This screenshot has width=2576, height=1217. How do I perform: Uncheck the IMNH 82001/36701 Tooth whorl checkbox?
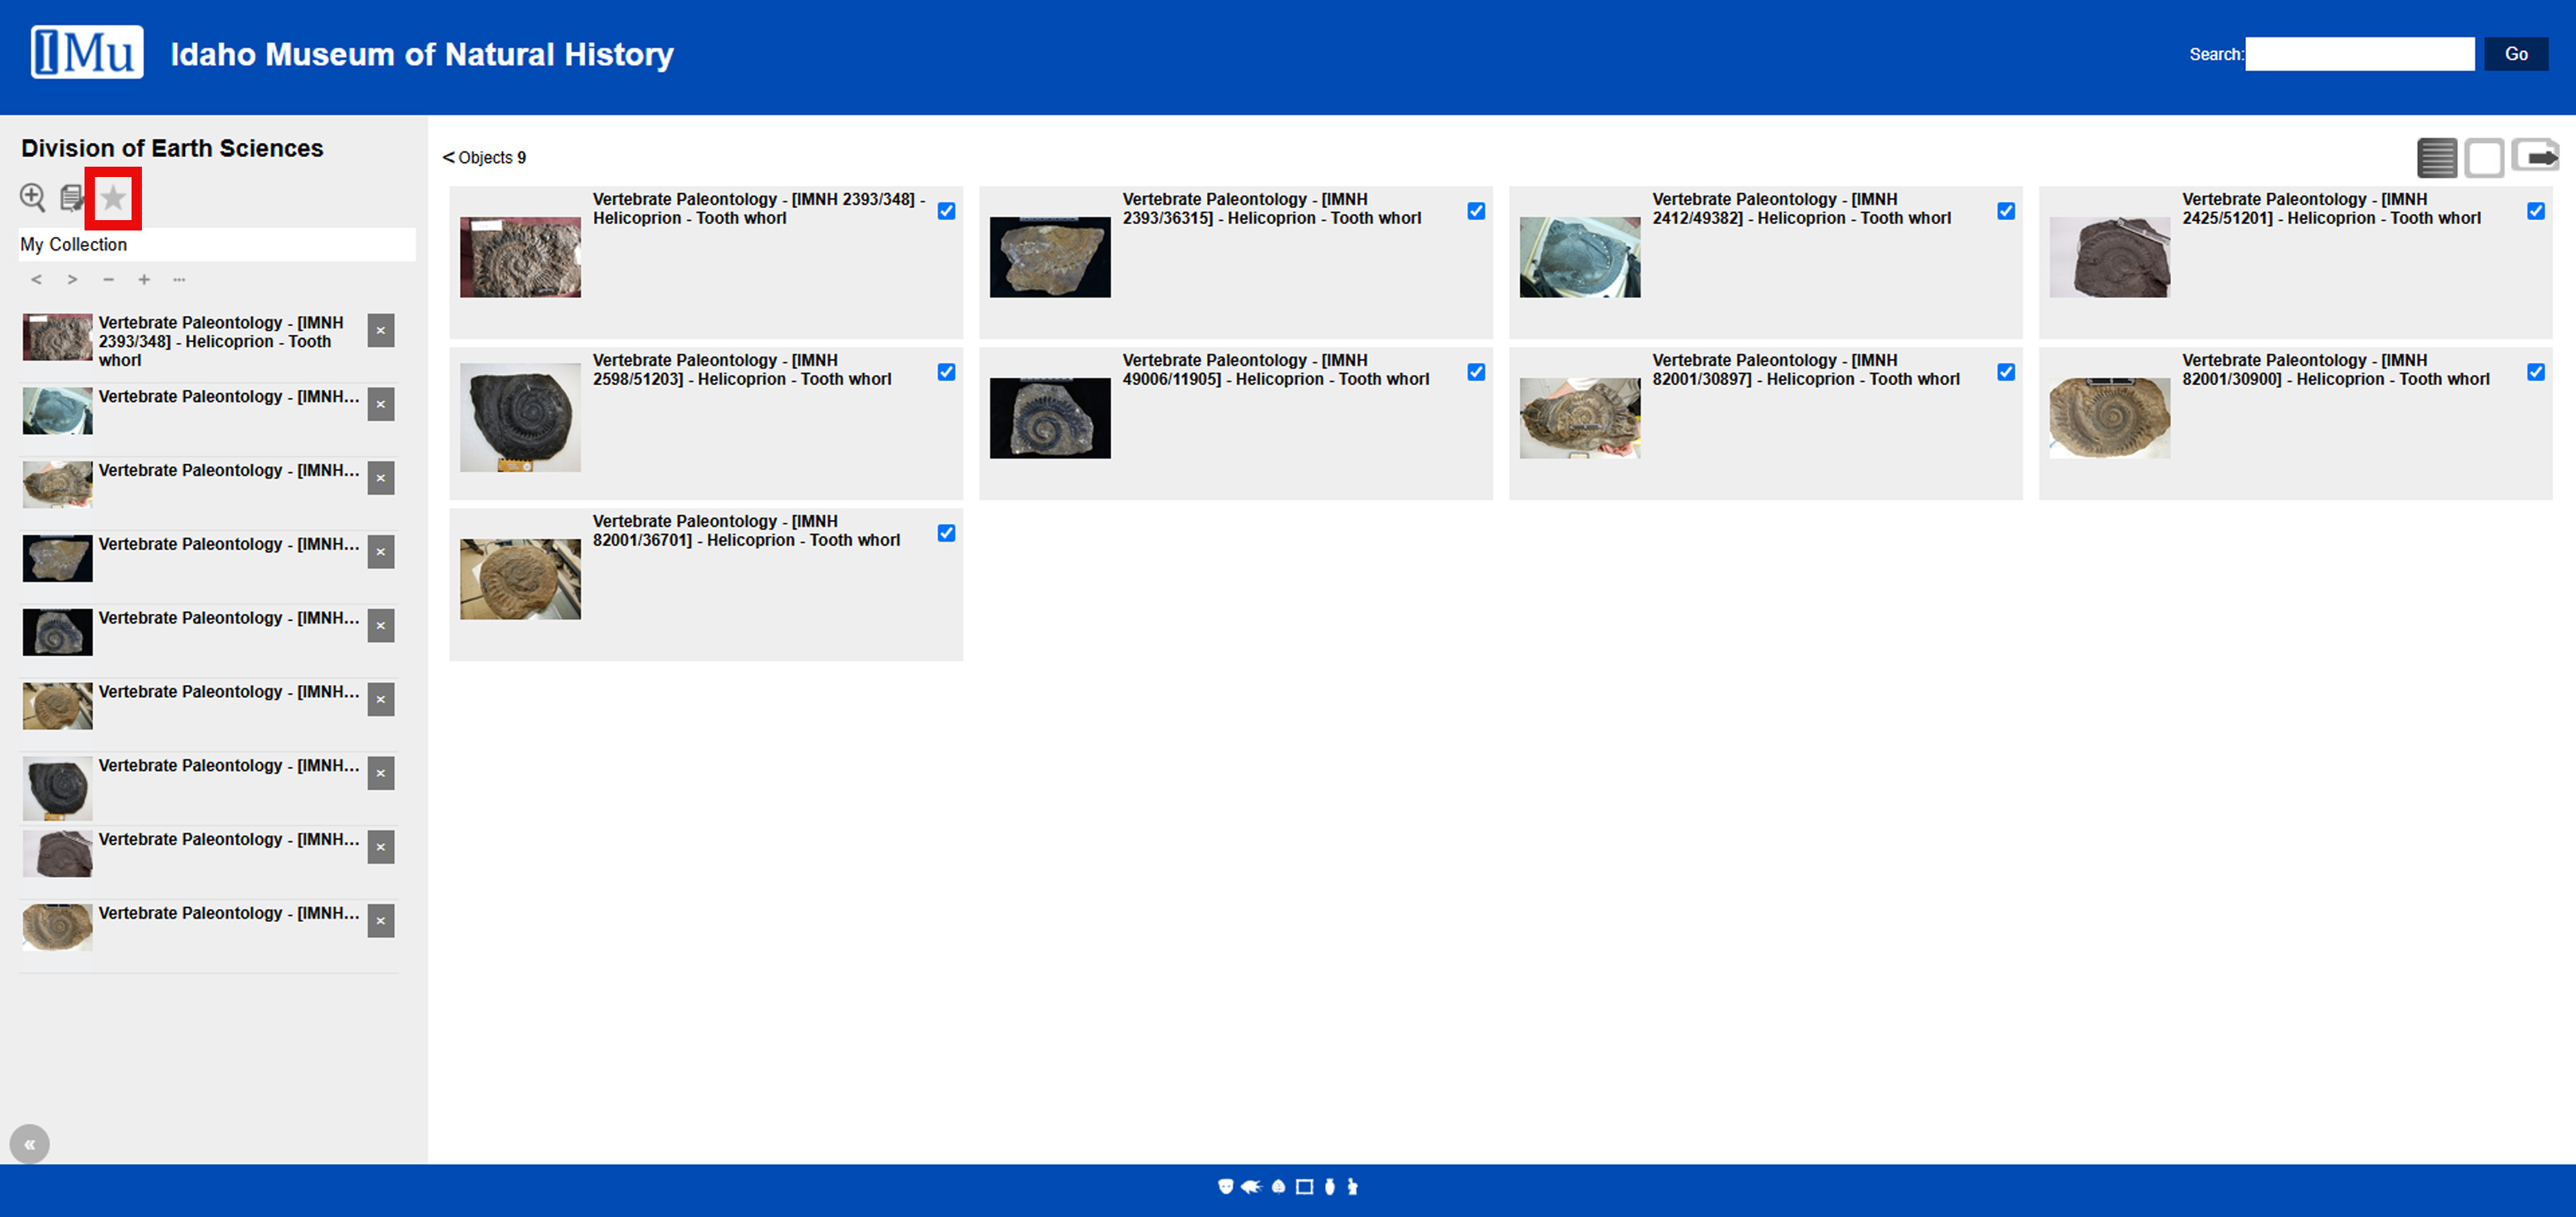tap(947, 533)
